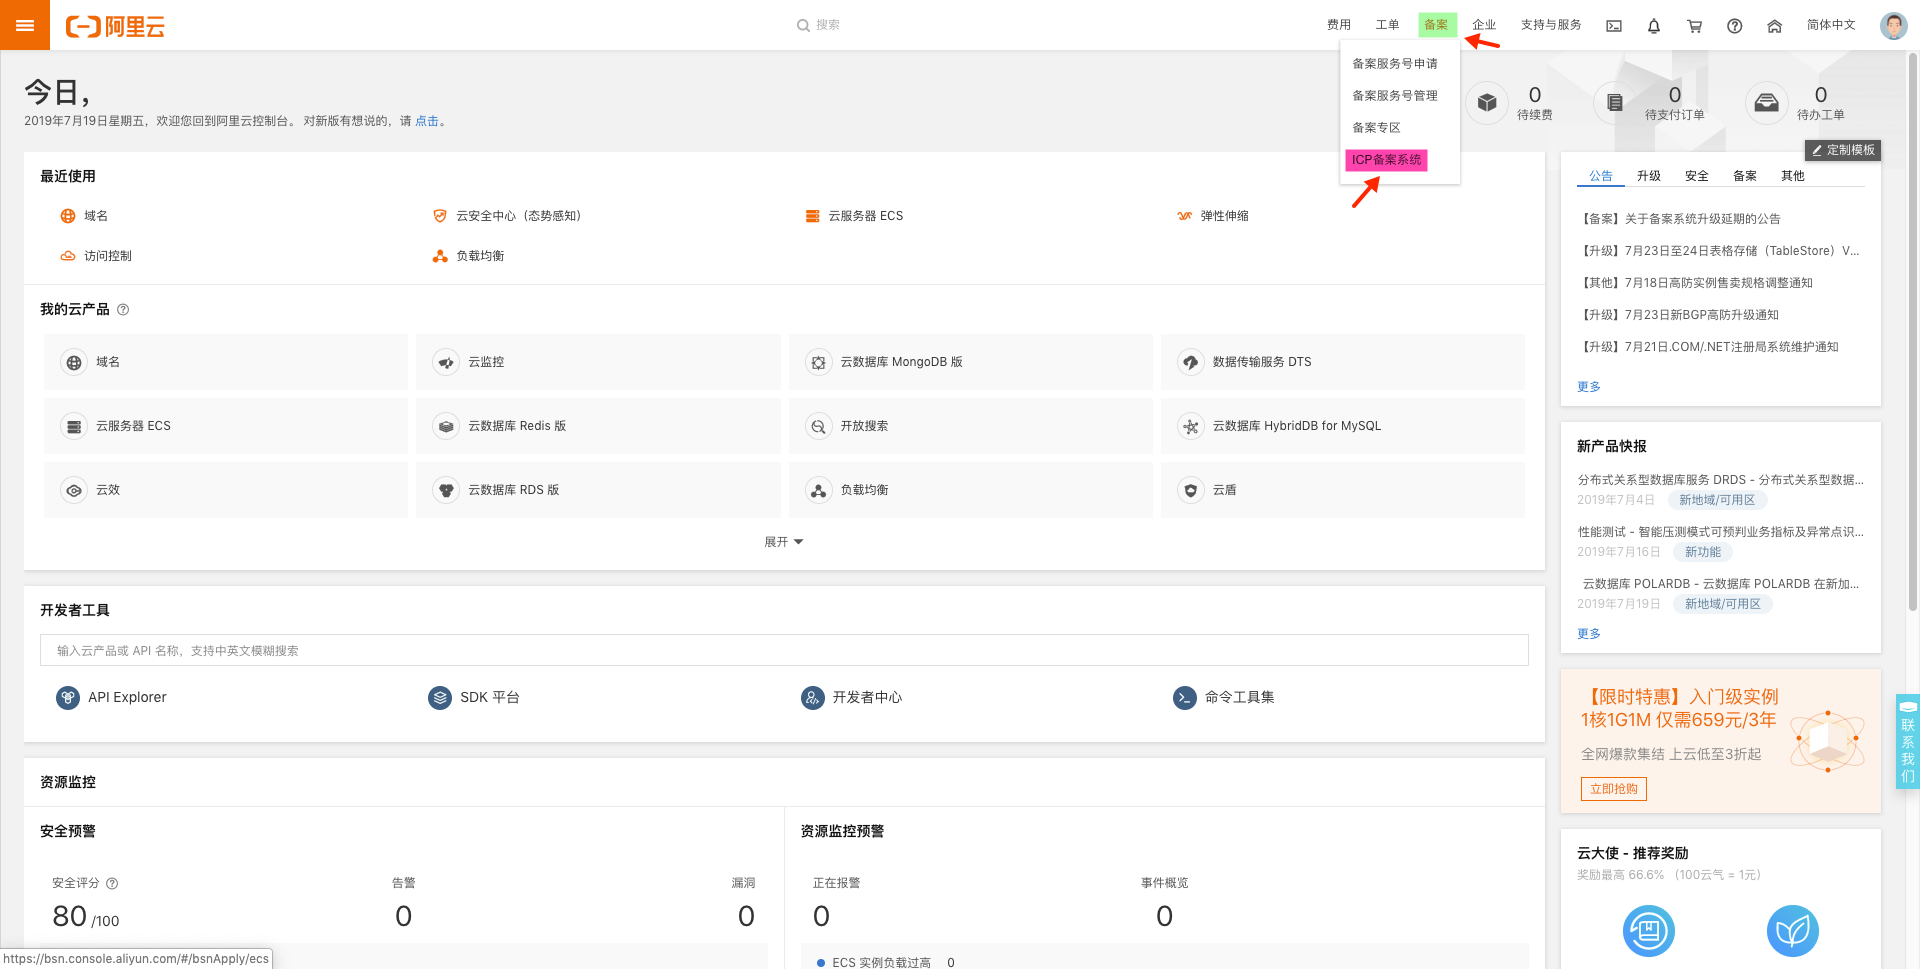
Task: Open the user avatar profile
Action: pos(1893,26)
